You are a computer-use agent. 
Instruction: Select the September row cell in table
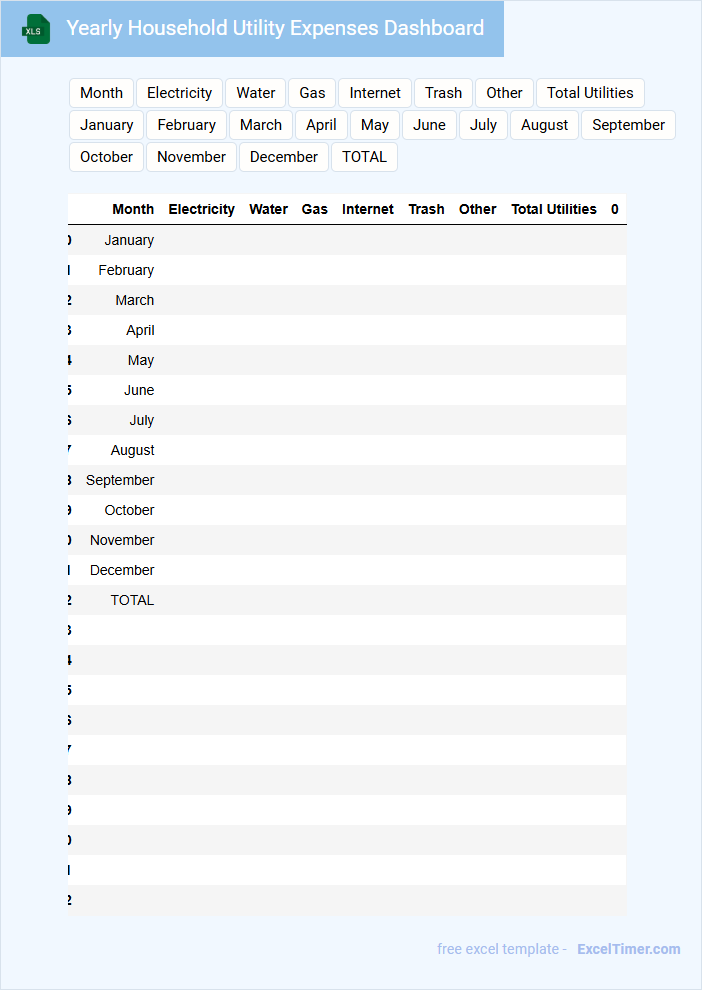point(120,480)
